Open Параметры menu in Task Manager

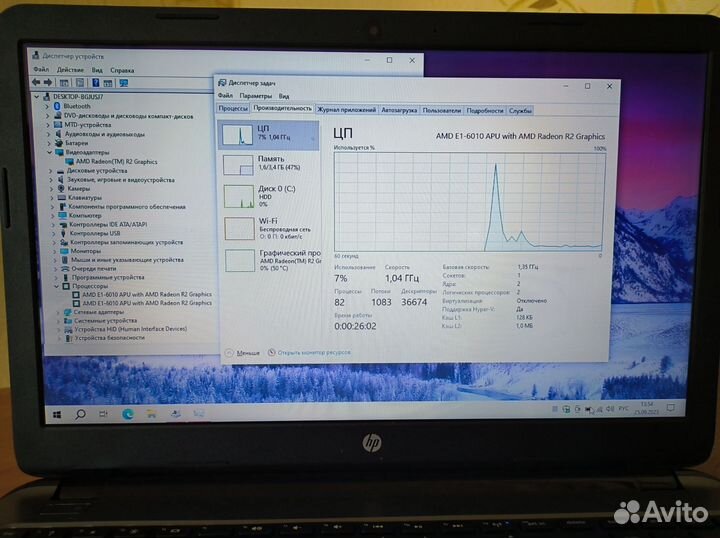click(x=256, y=95)
